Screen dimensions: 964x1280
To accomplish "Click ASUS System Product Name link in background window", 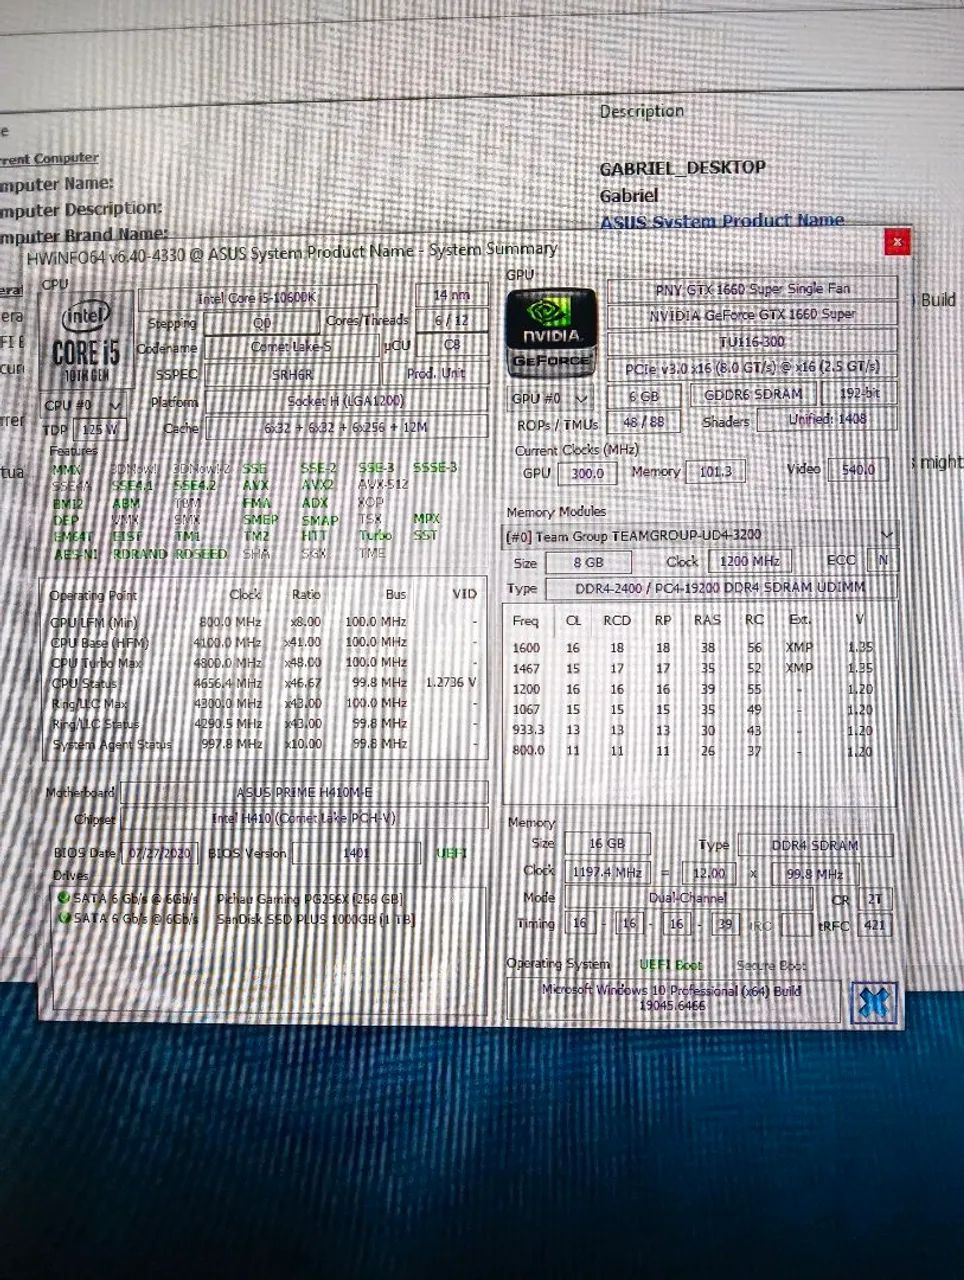I will tap(722, 220).
